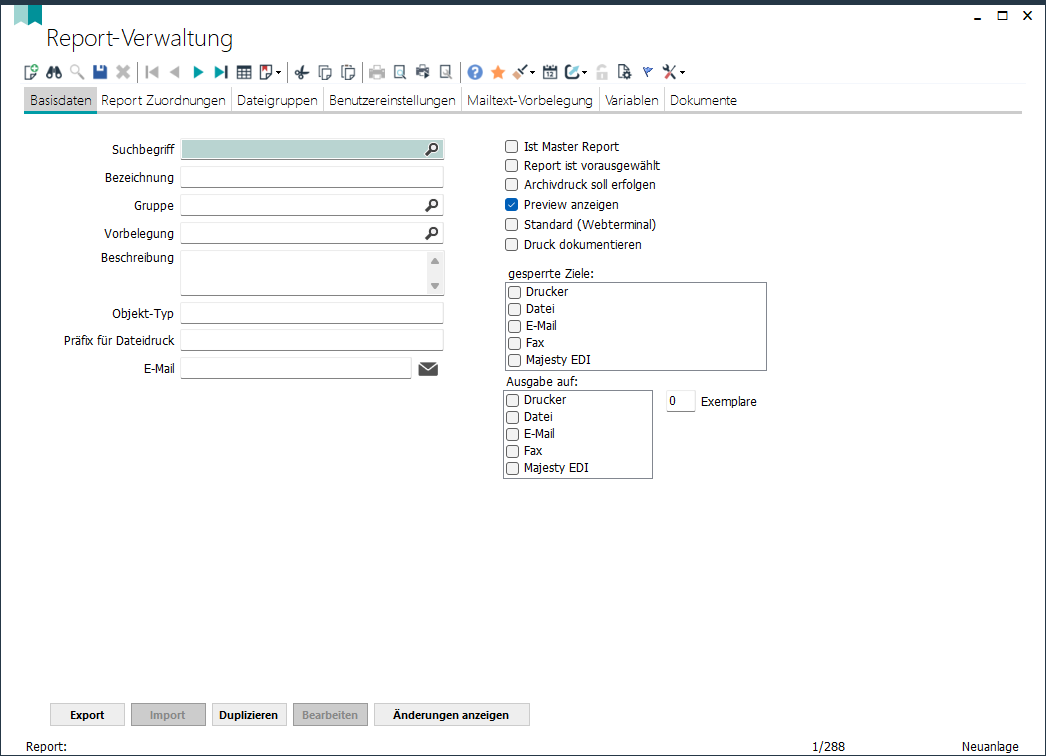
Task: Click the bookmarked page document icon
Action: [266, 72]
